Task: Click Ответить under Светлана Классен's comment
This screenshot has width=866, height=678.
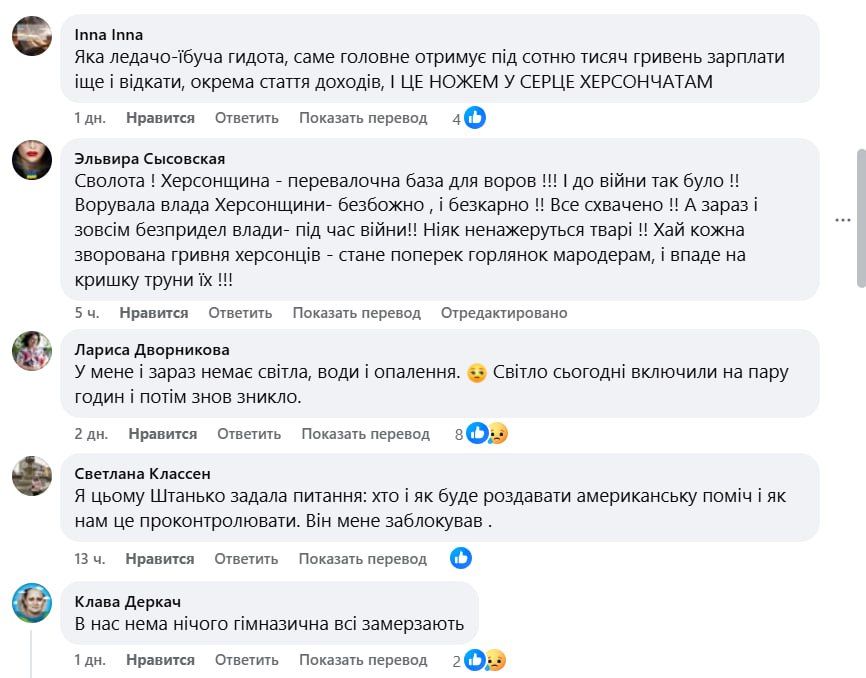Action: pyautogui.click(x=246, y=558)
